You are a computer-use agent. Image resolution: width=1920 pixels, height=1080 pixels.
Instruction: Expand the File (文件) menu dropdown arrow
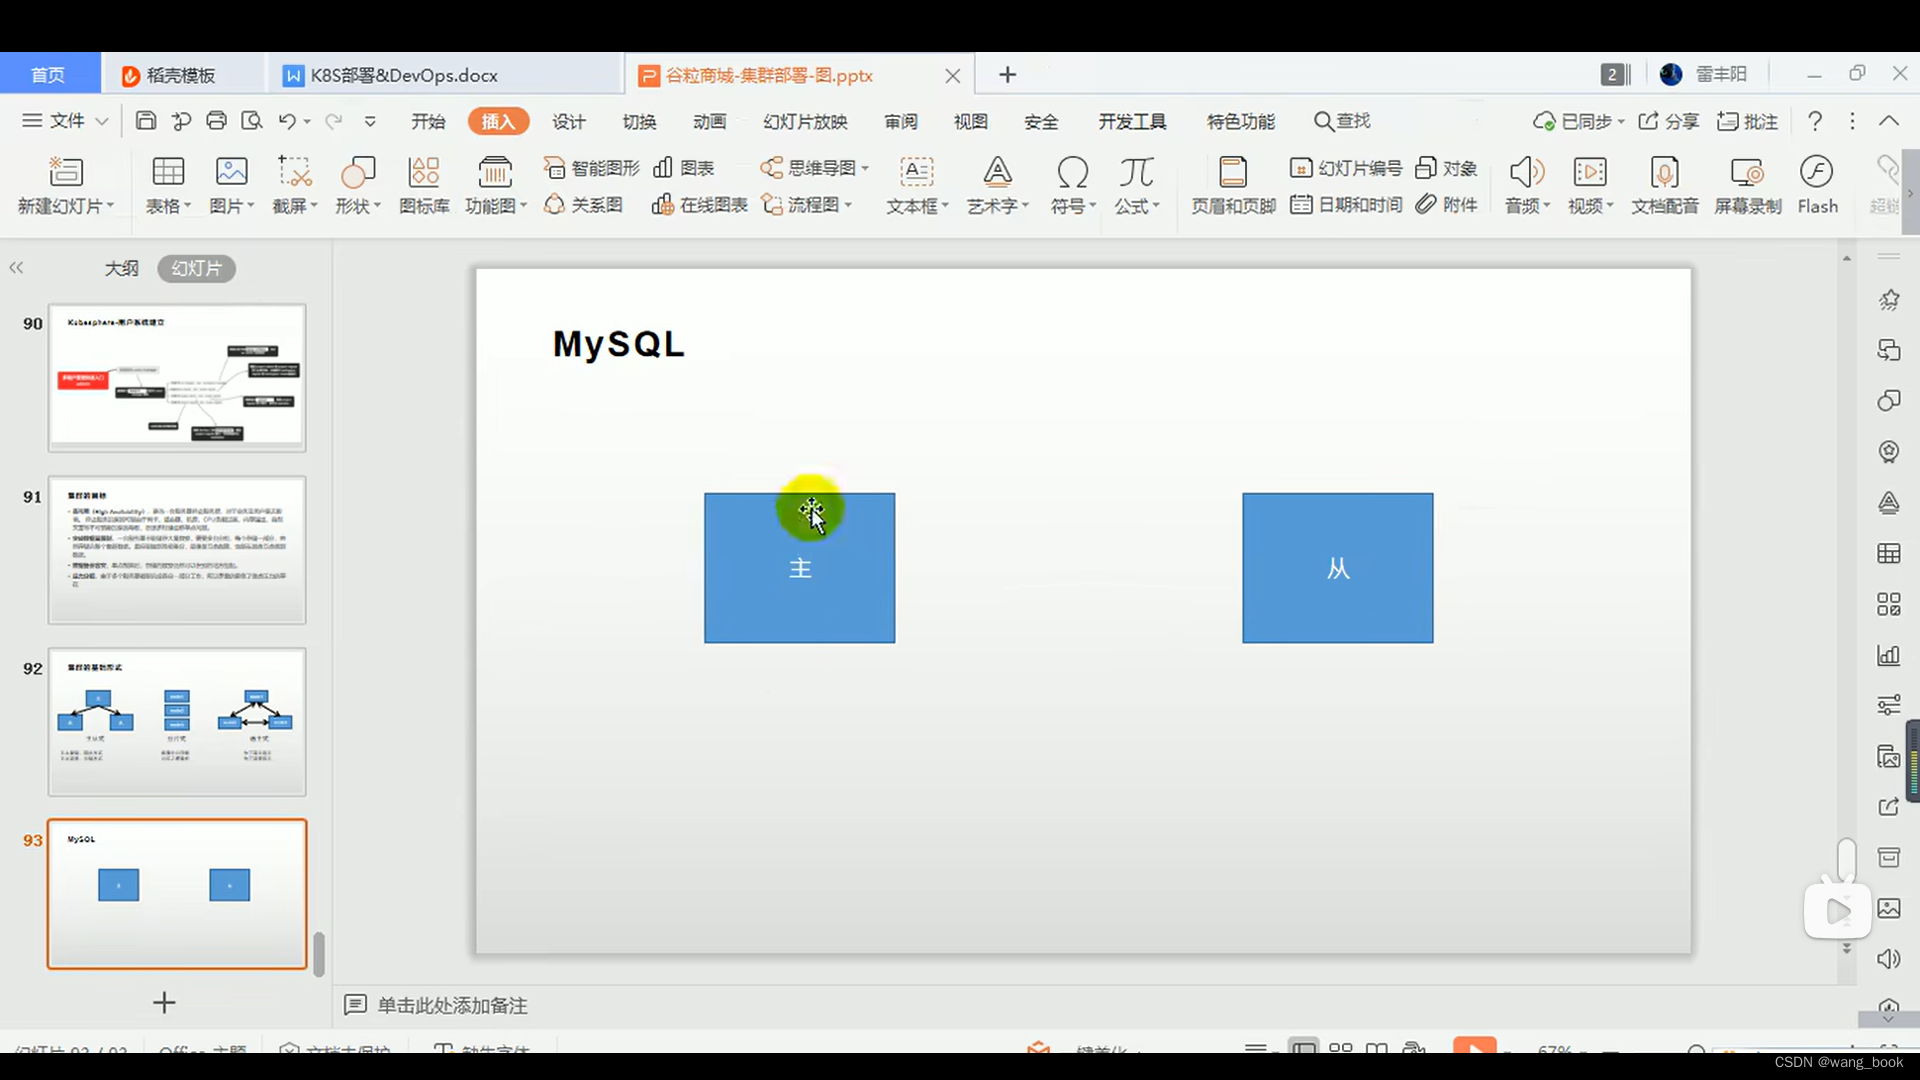point(101,121)
